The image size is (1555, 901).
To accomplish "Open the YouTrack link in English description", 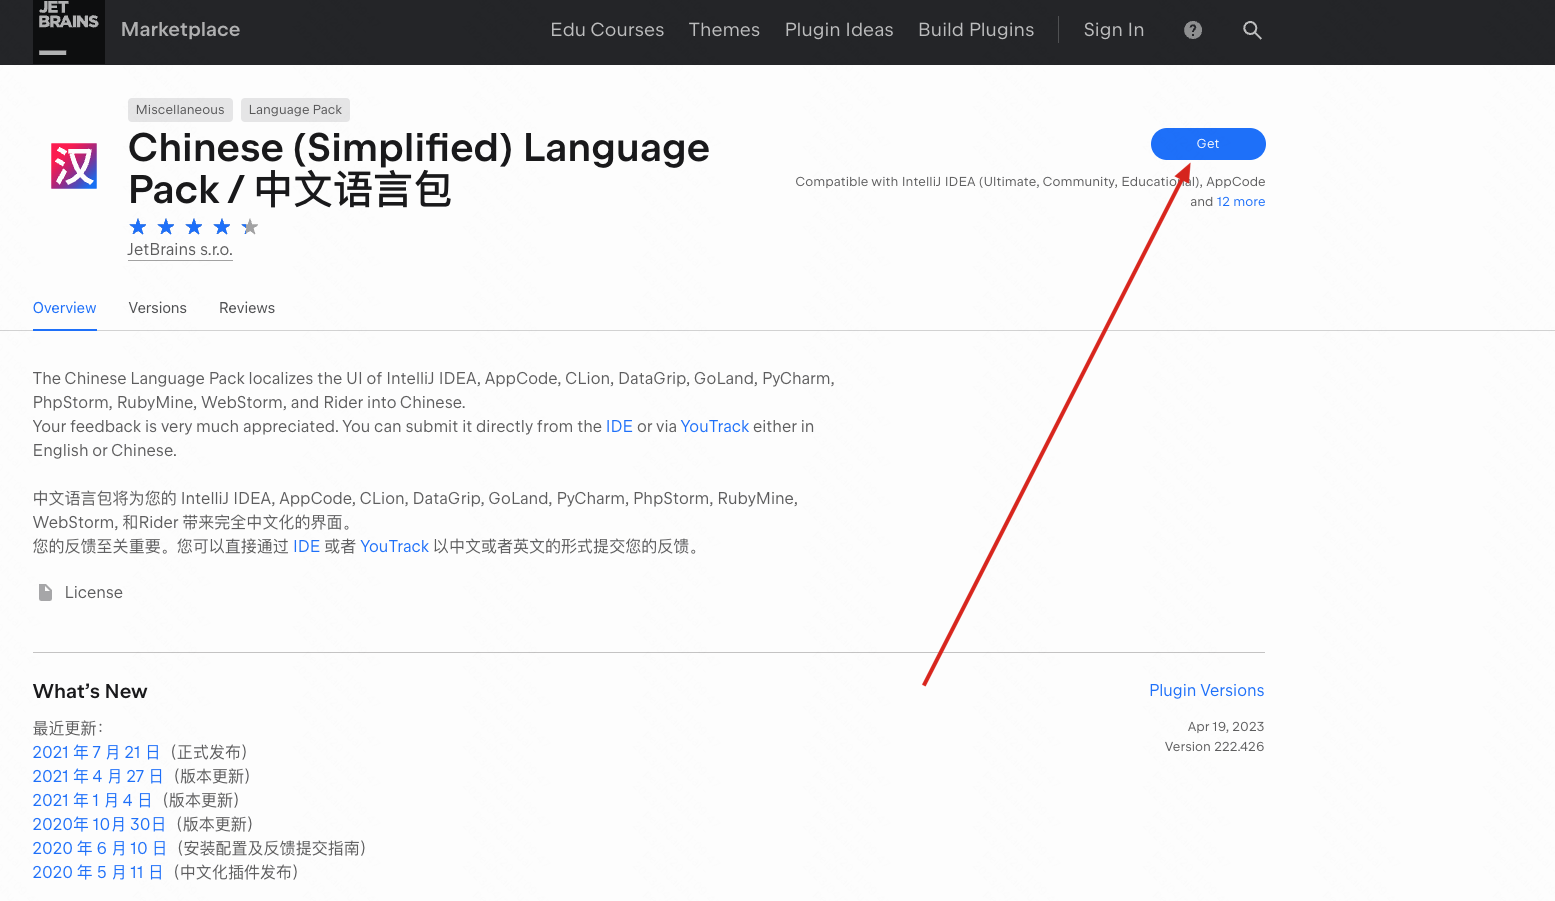I will [714, 426].
